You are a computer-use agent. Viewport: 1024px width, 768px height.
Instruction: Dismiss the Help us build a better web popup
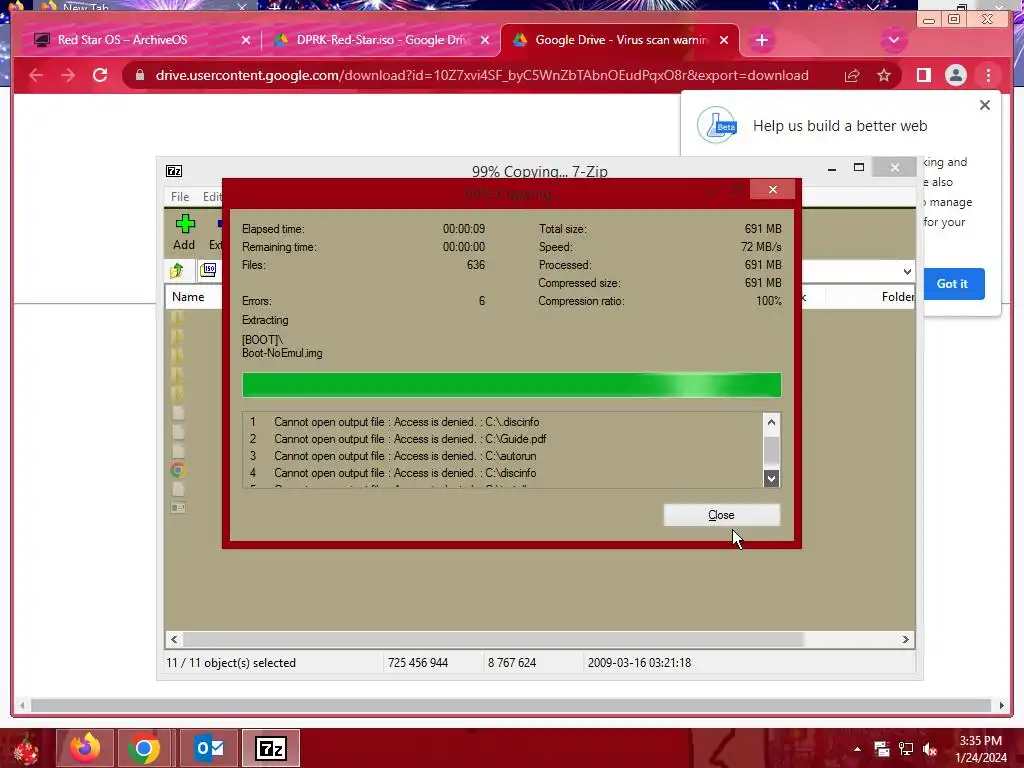[985, 105]
